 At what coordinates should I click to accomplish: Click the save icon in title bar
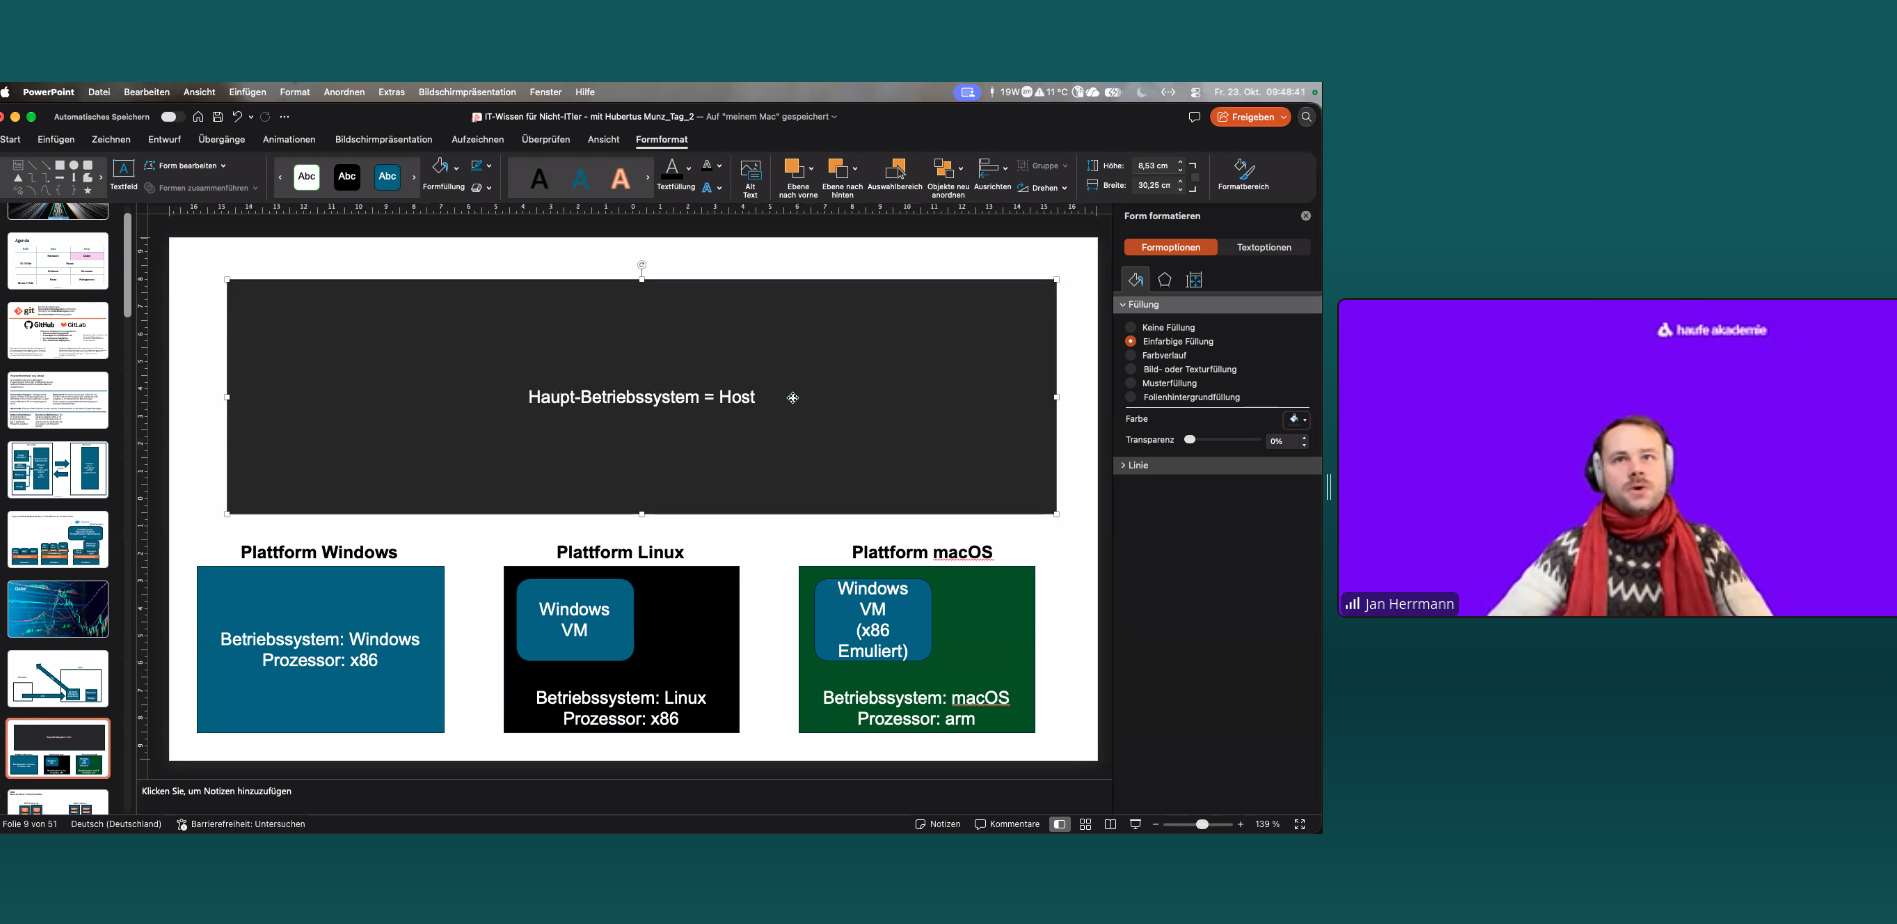coord(217,117)
